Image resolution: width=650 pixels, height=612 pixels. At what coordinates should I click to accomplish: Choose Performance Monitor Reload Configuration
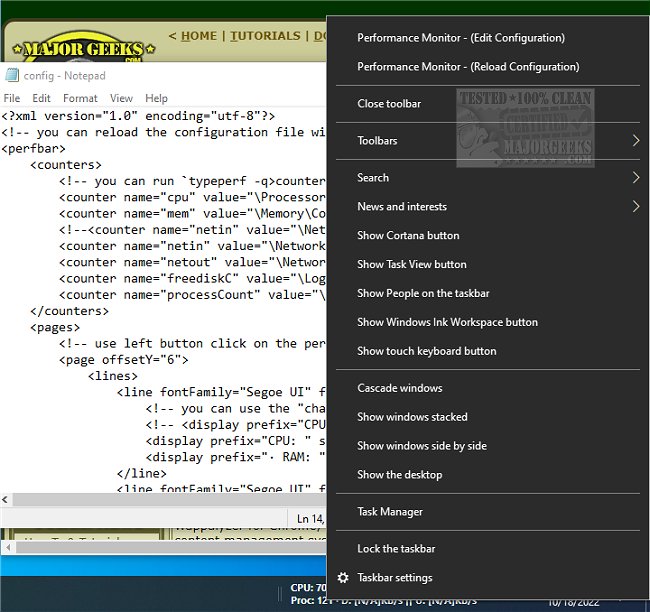click(x=467, y=67)
